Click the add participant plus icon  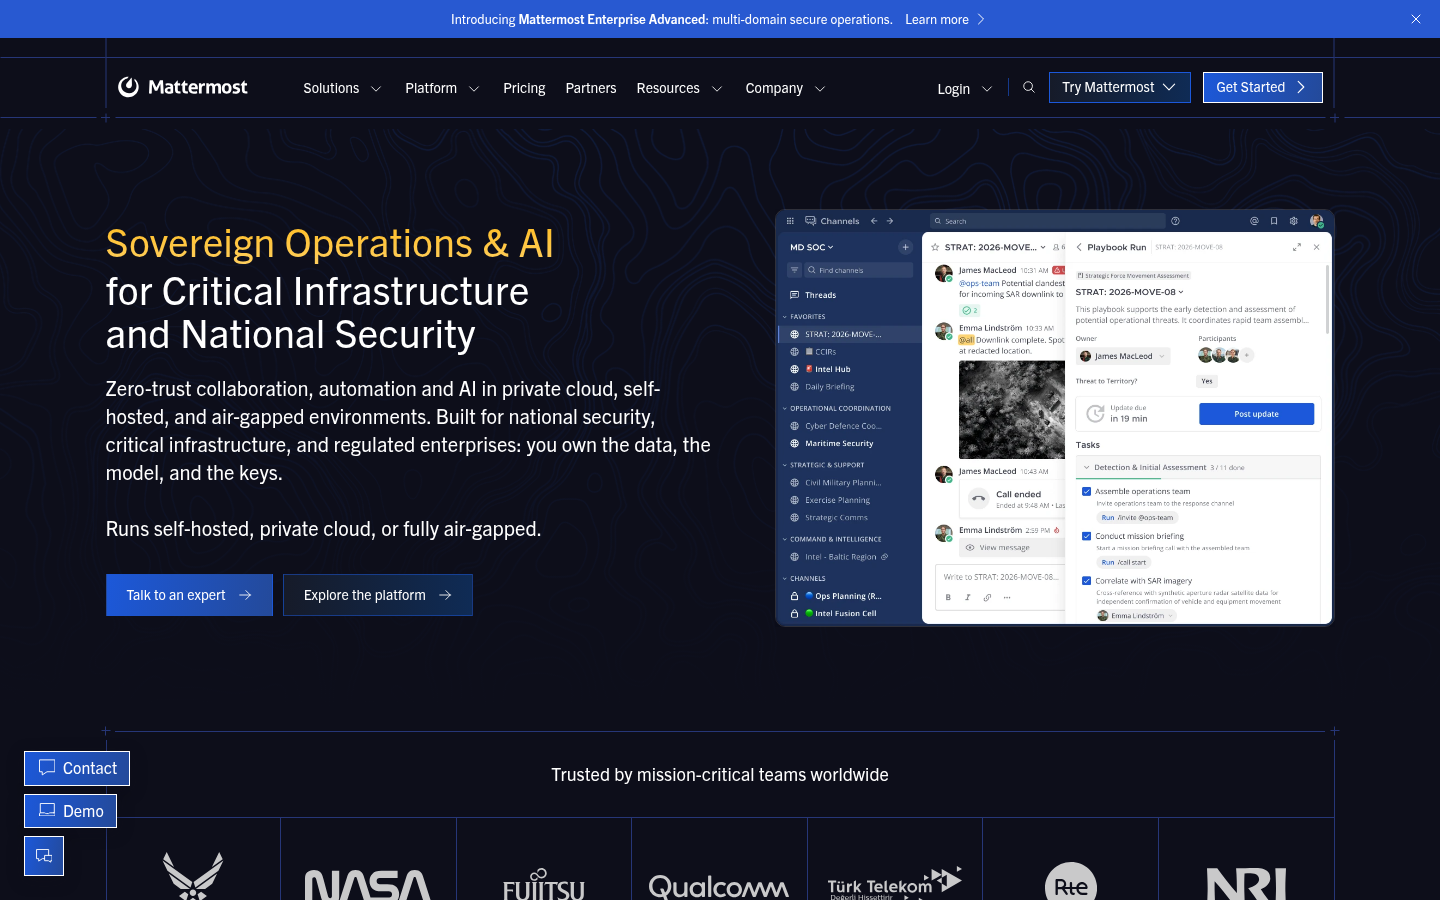tap(1247, 355)
